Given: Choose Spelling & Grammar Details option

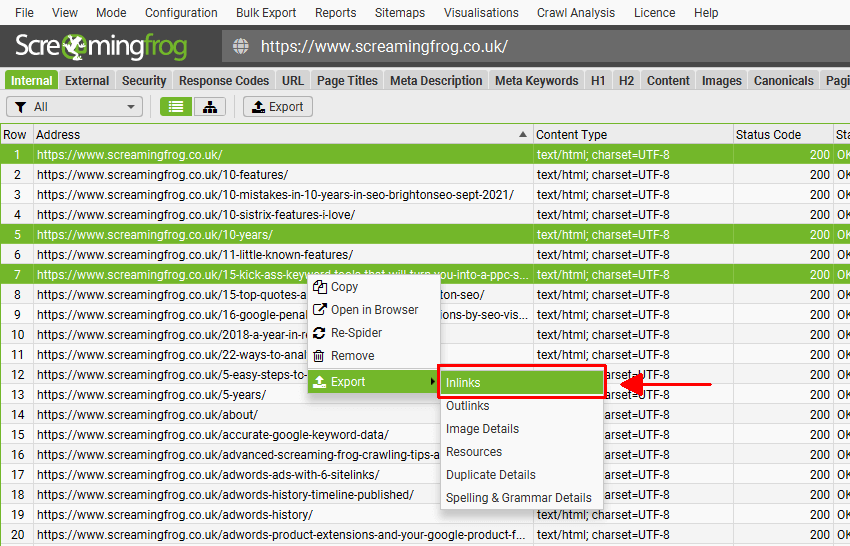Looking at the screenshot, I should click(521, 498).
